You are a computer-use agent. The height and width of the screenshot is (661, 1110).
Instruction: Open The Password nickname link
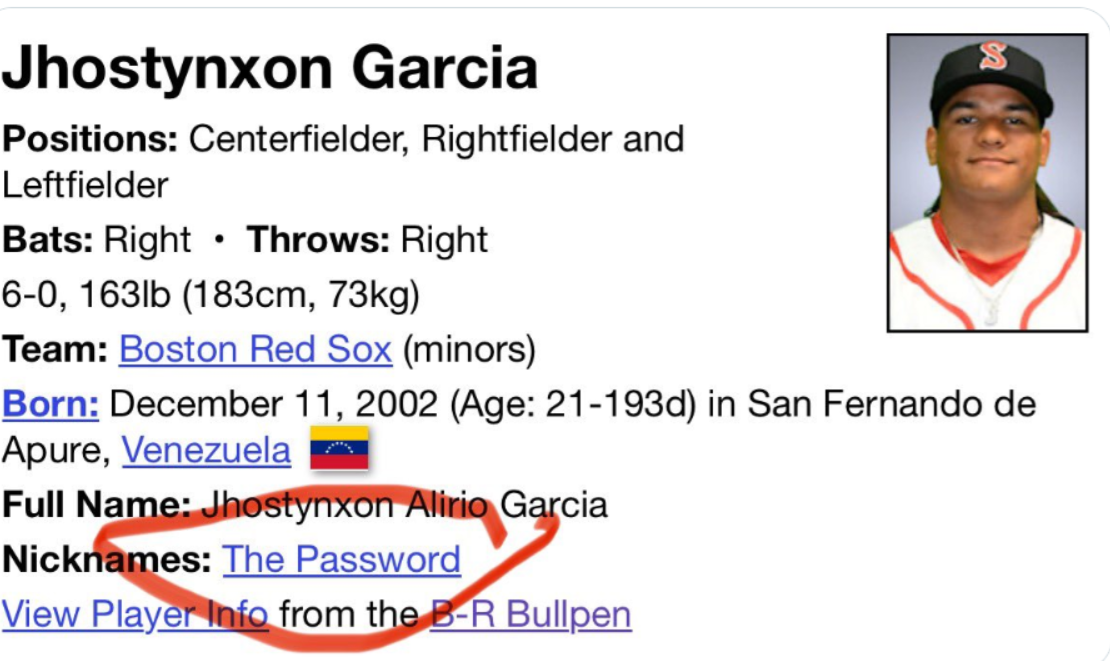click(x=341, y=559)
